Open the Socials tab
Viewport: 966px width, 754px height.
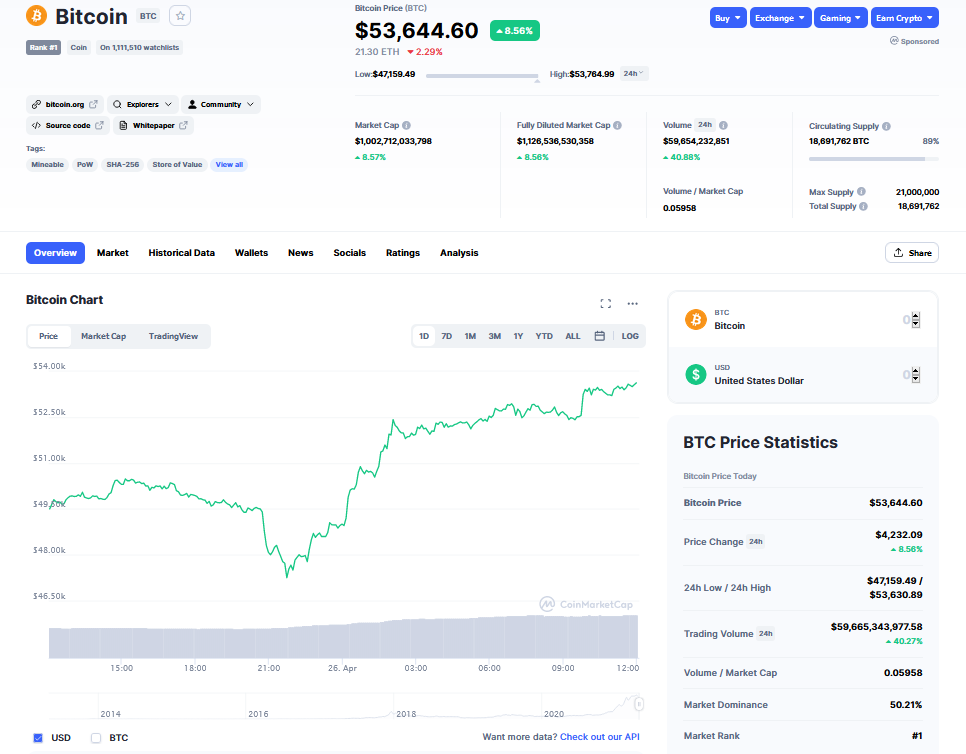tap(349, 253)
